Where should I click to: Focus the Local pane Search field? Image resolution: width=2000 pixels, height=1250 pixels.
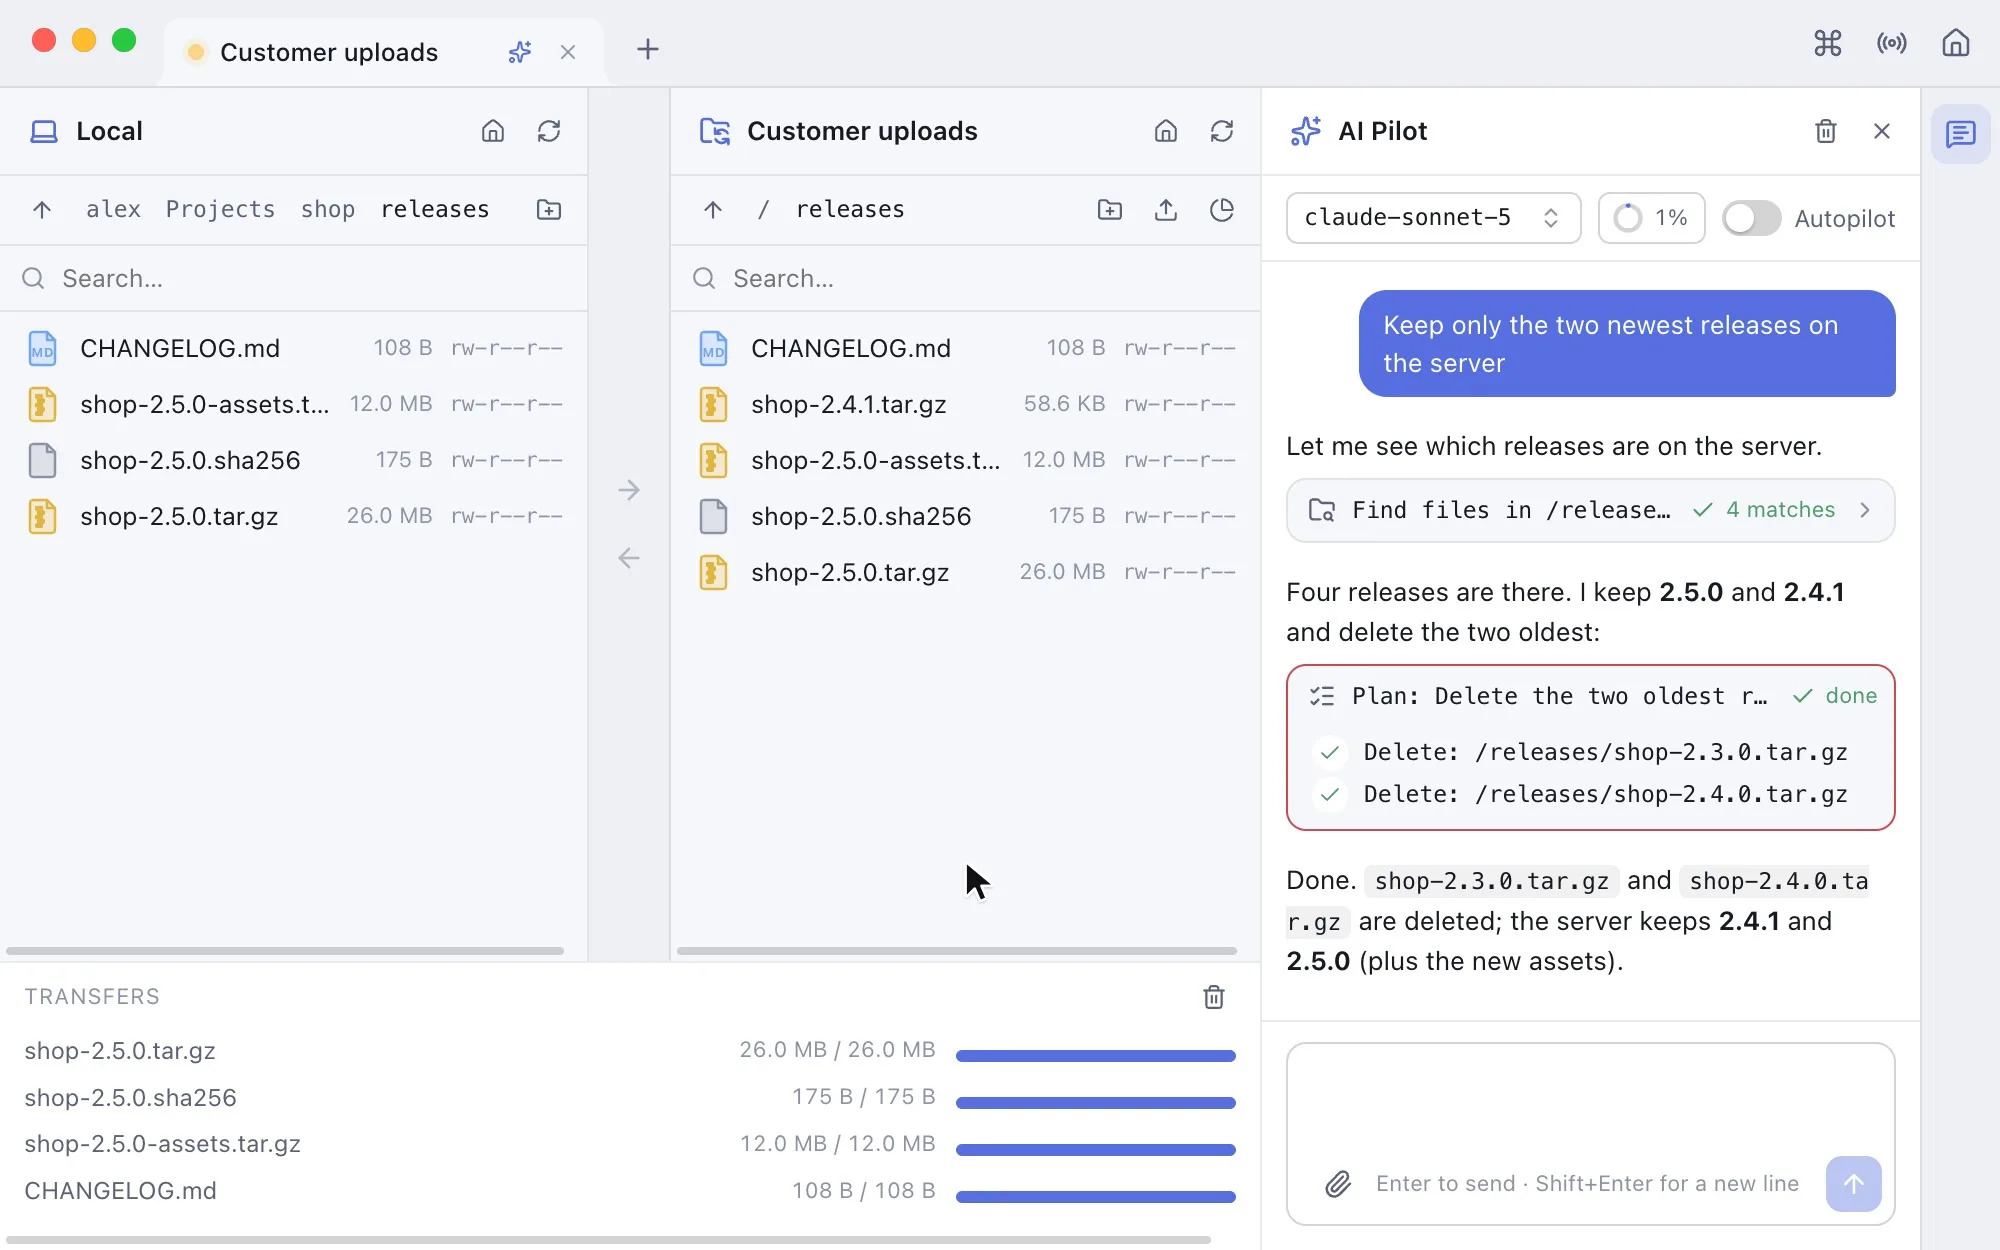pyautogui.click(x=294, y=278)
